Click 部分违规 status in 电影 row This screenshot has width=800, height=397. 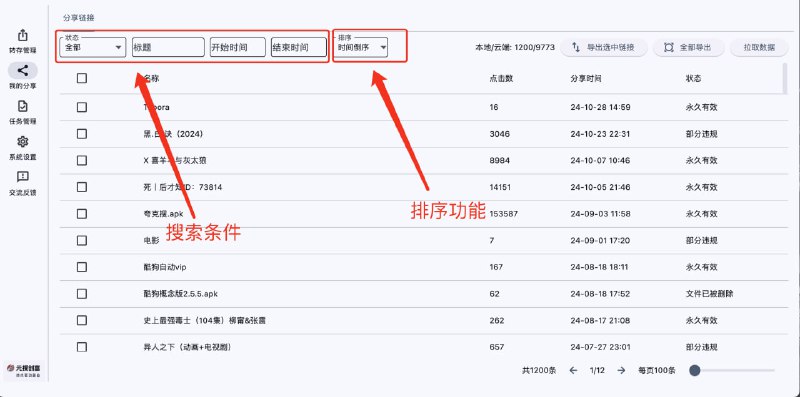[702, 240]
